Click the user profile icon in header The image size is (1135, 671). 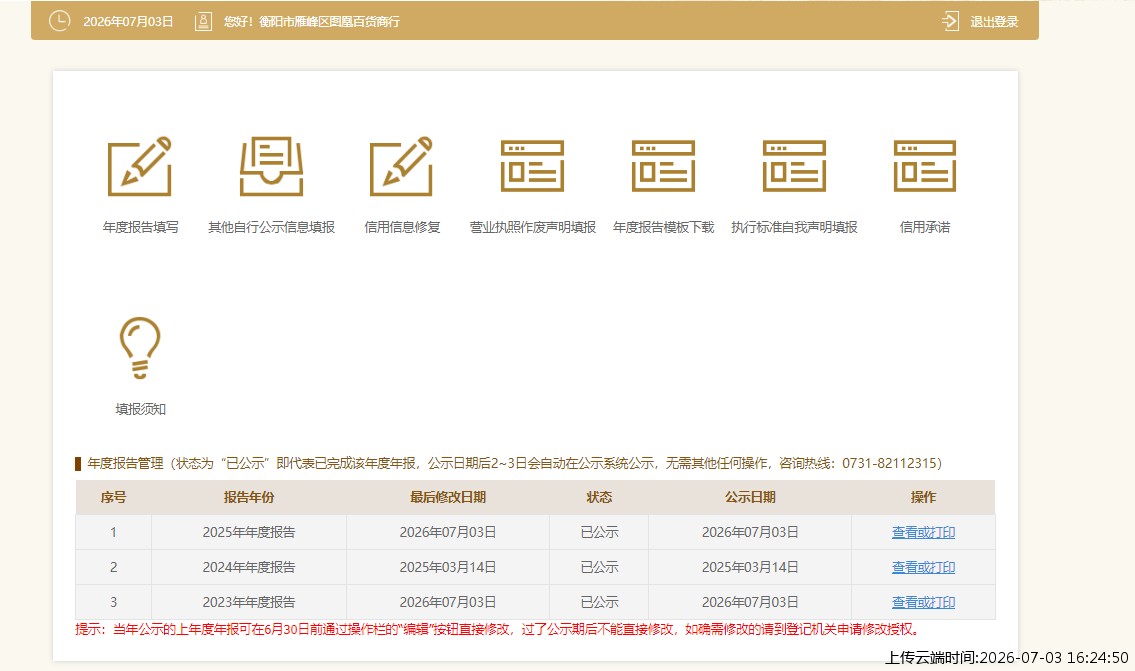pos(203,22)
